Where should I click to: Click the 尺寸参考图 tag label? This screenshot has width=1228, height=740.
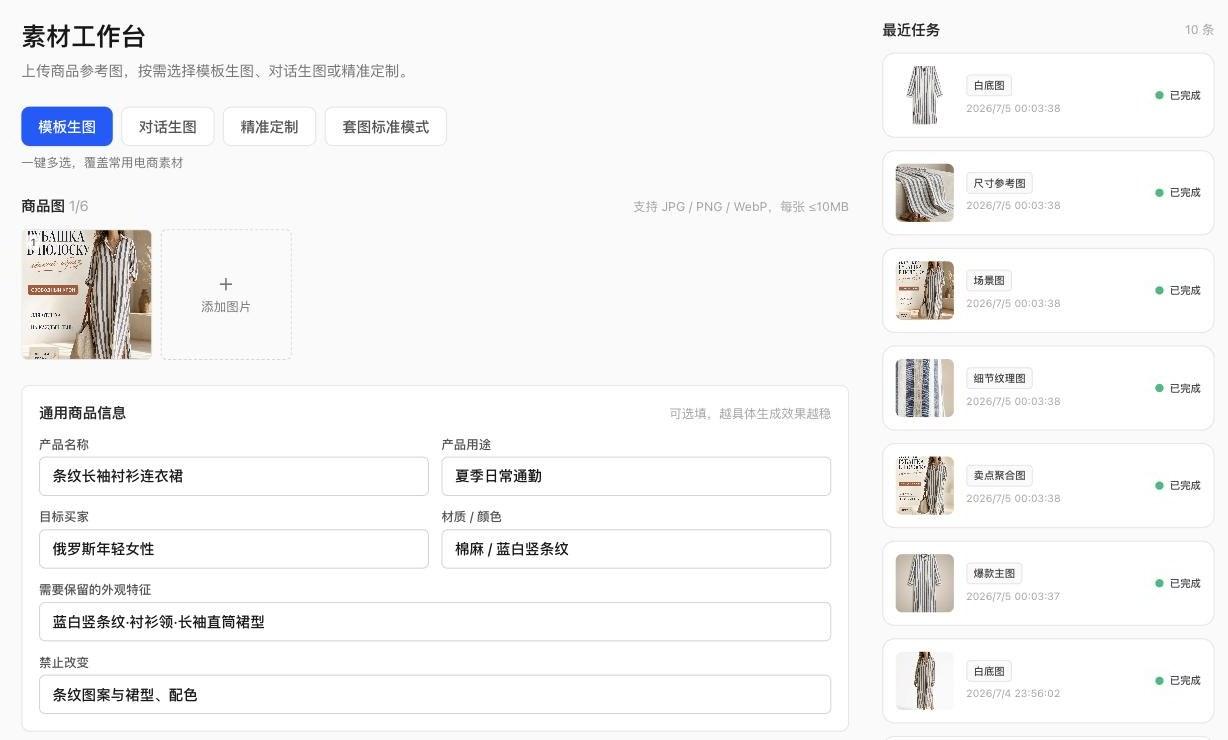pyautogui.click(x=999, y=183)
